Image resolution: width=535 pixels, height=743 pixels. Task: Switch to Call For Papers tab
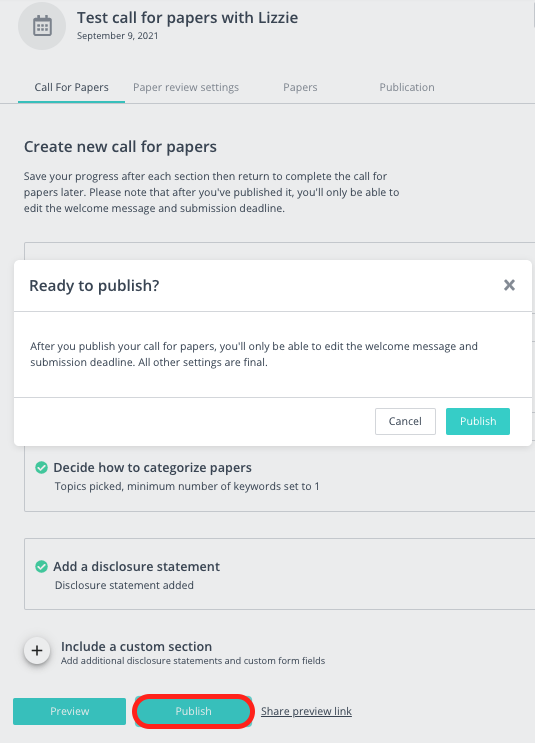[x=72, y=87]
